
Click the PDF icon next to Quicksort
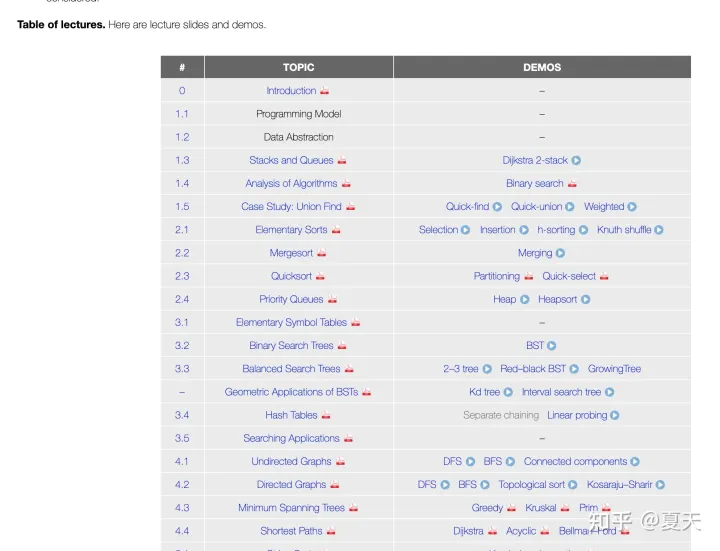tap(320, 276)
